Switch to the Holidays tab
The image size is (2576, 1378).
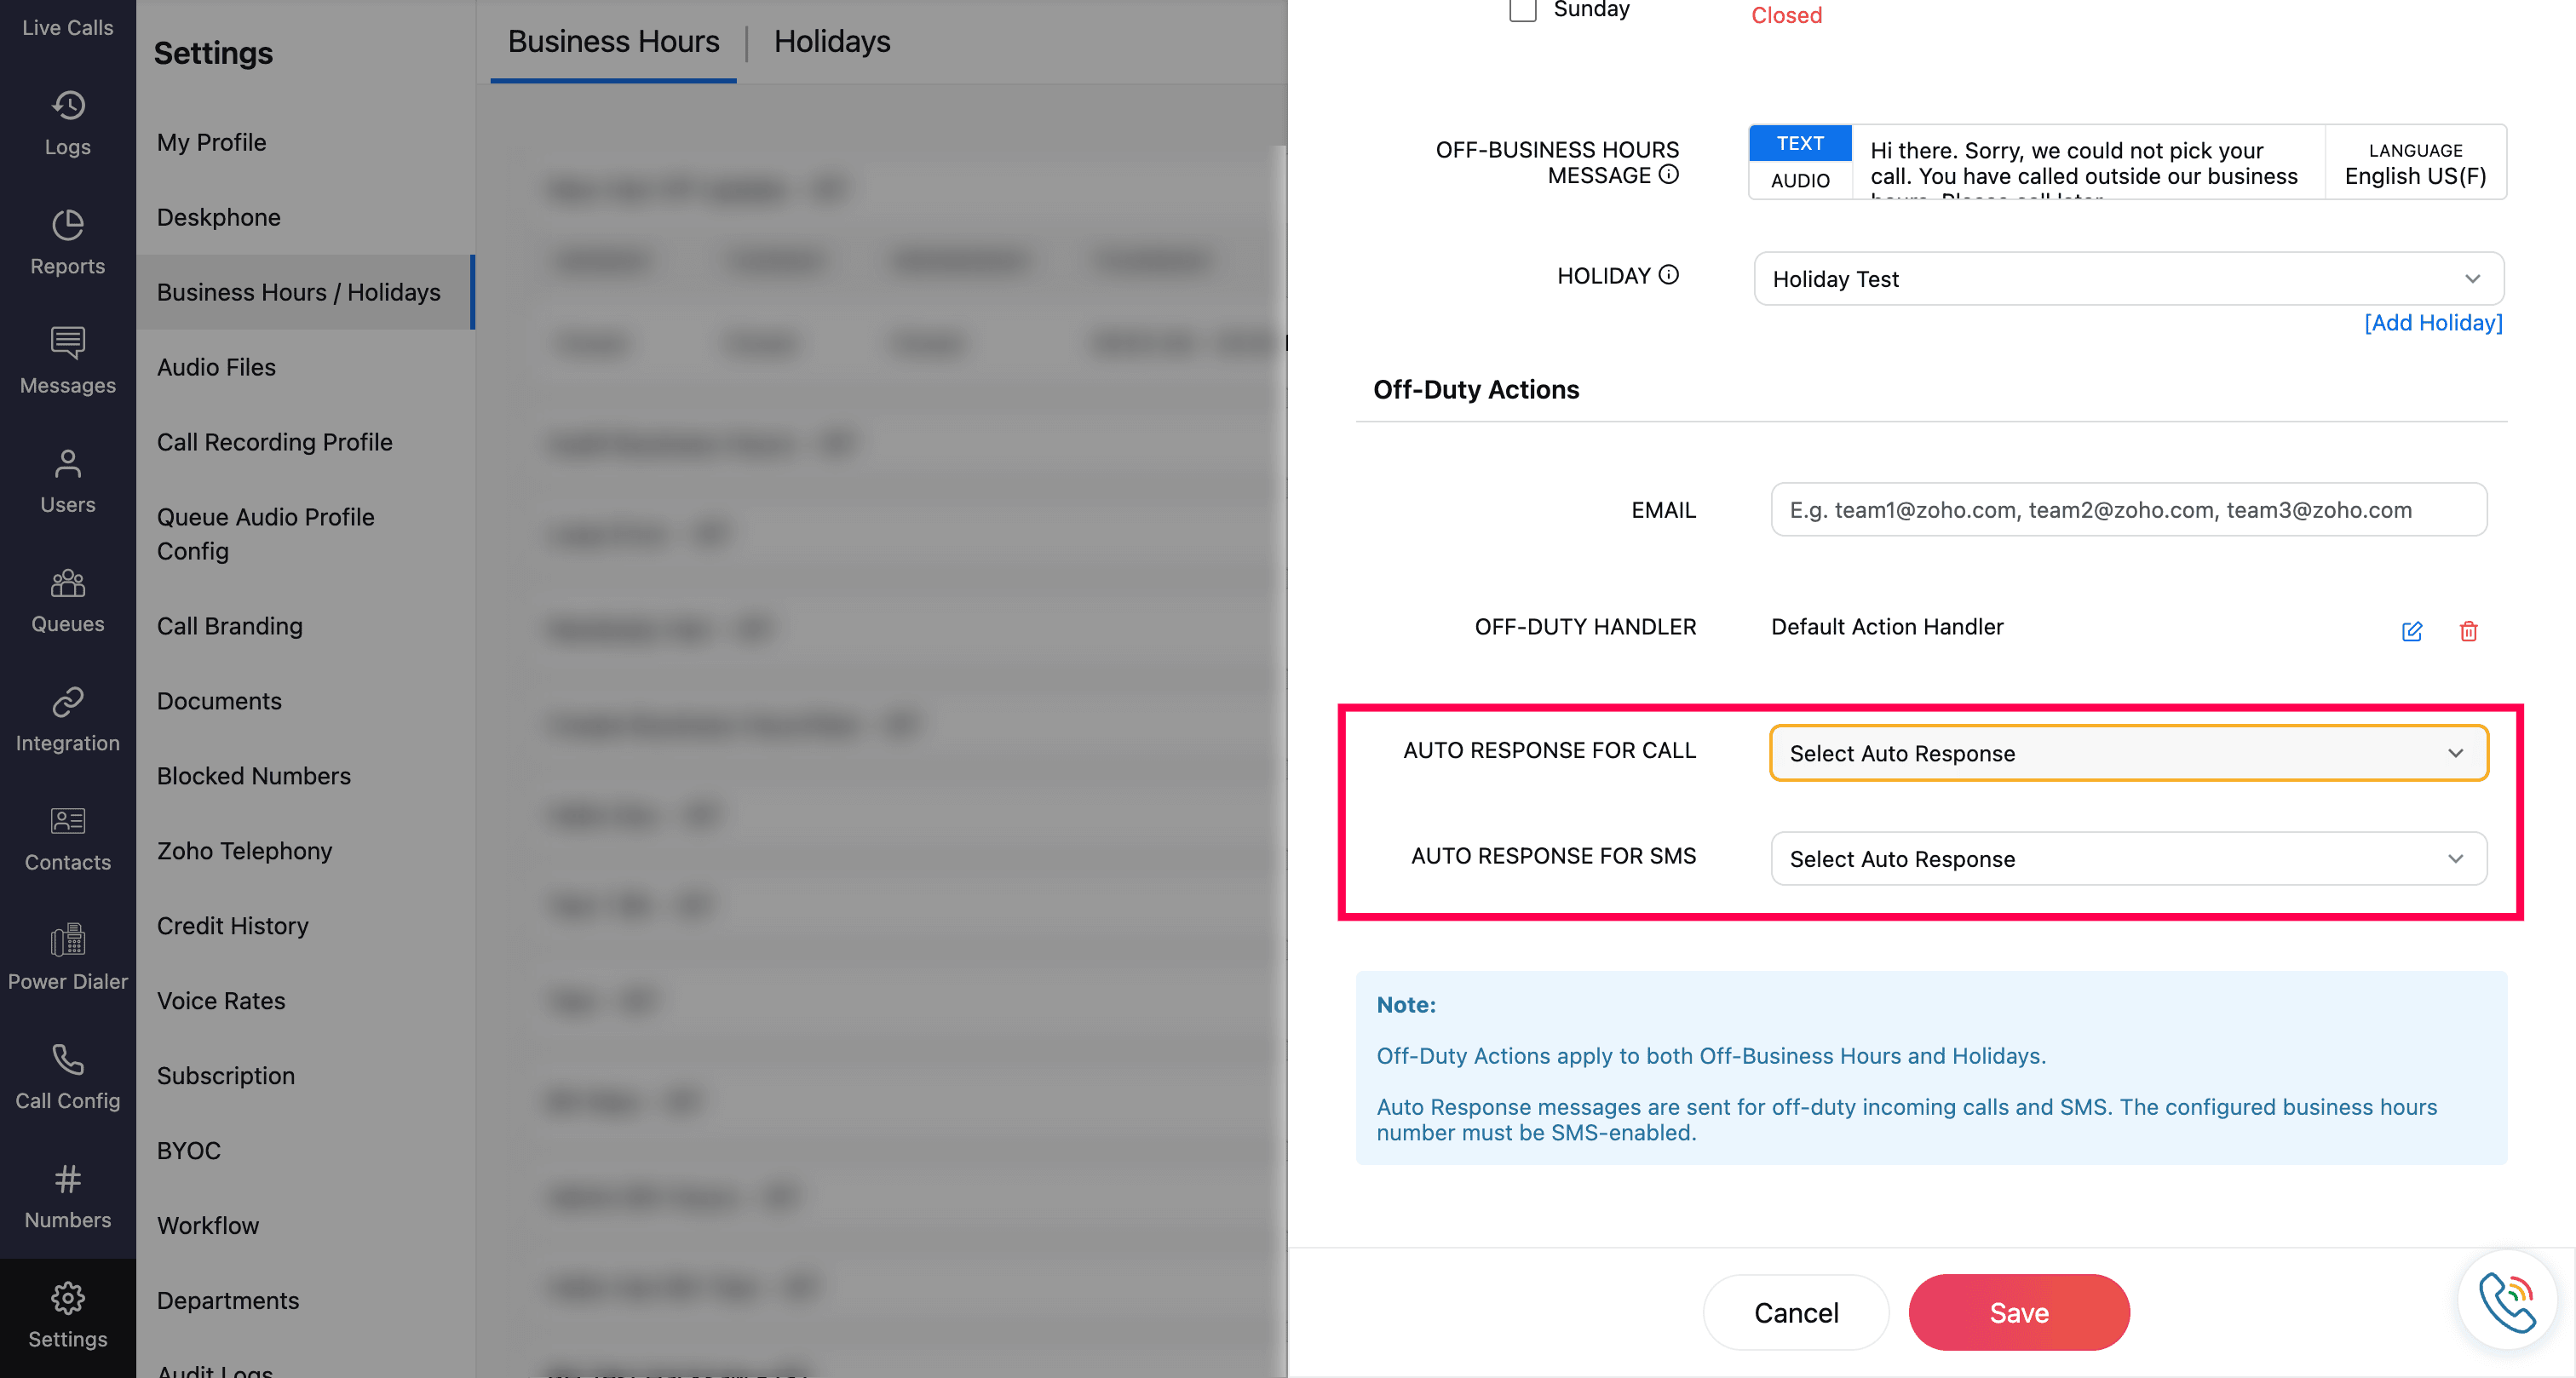831,41
